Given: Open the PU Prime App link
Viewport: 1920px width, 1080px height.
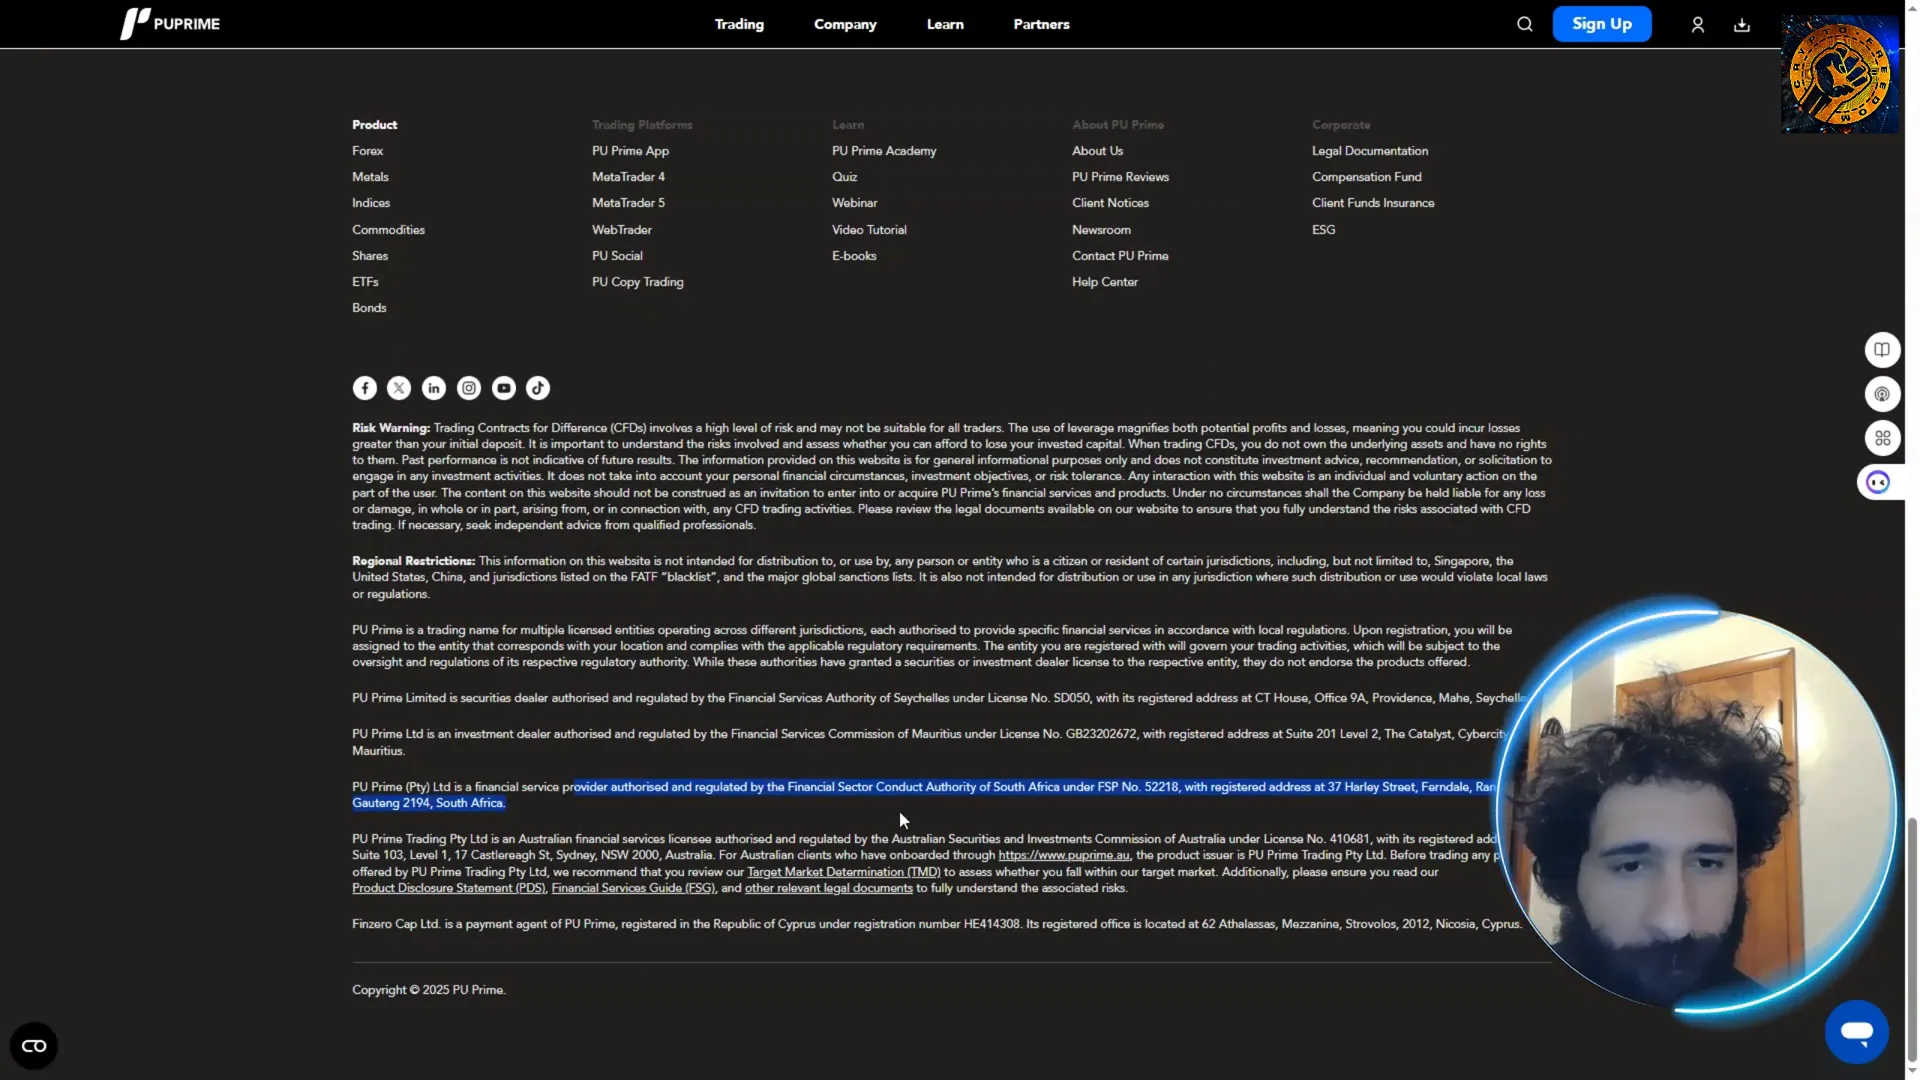Looking at the screenshot, I should coord(630,151).
